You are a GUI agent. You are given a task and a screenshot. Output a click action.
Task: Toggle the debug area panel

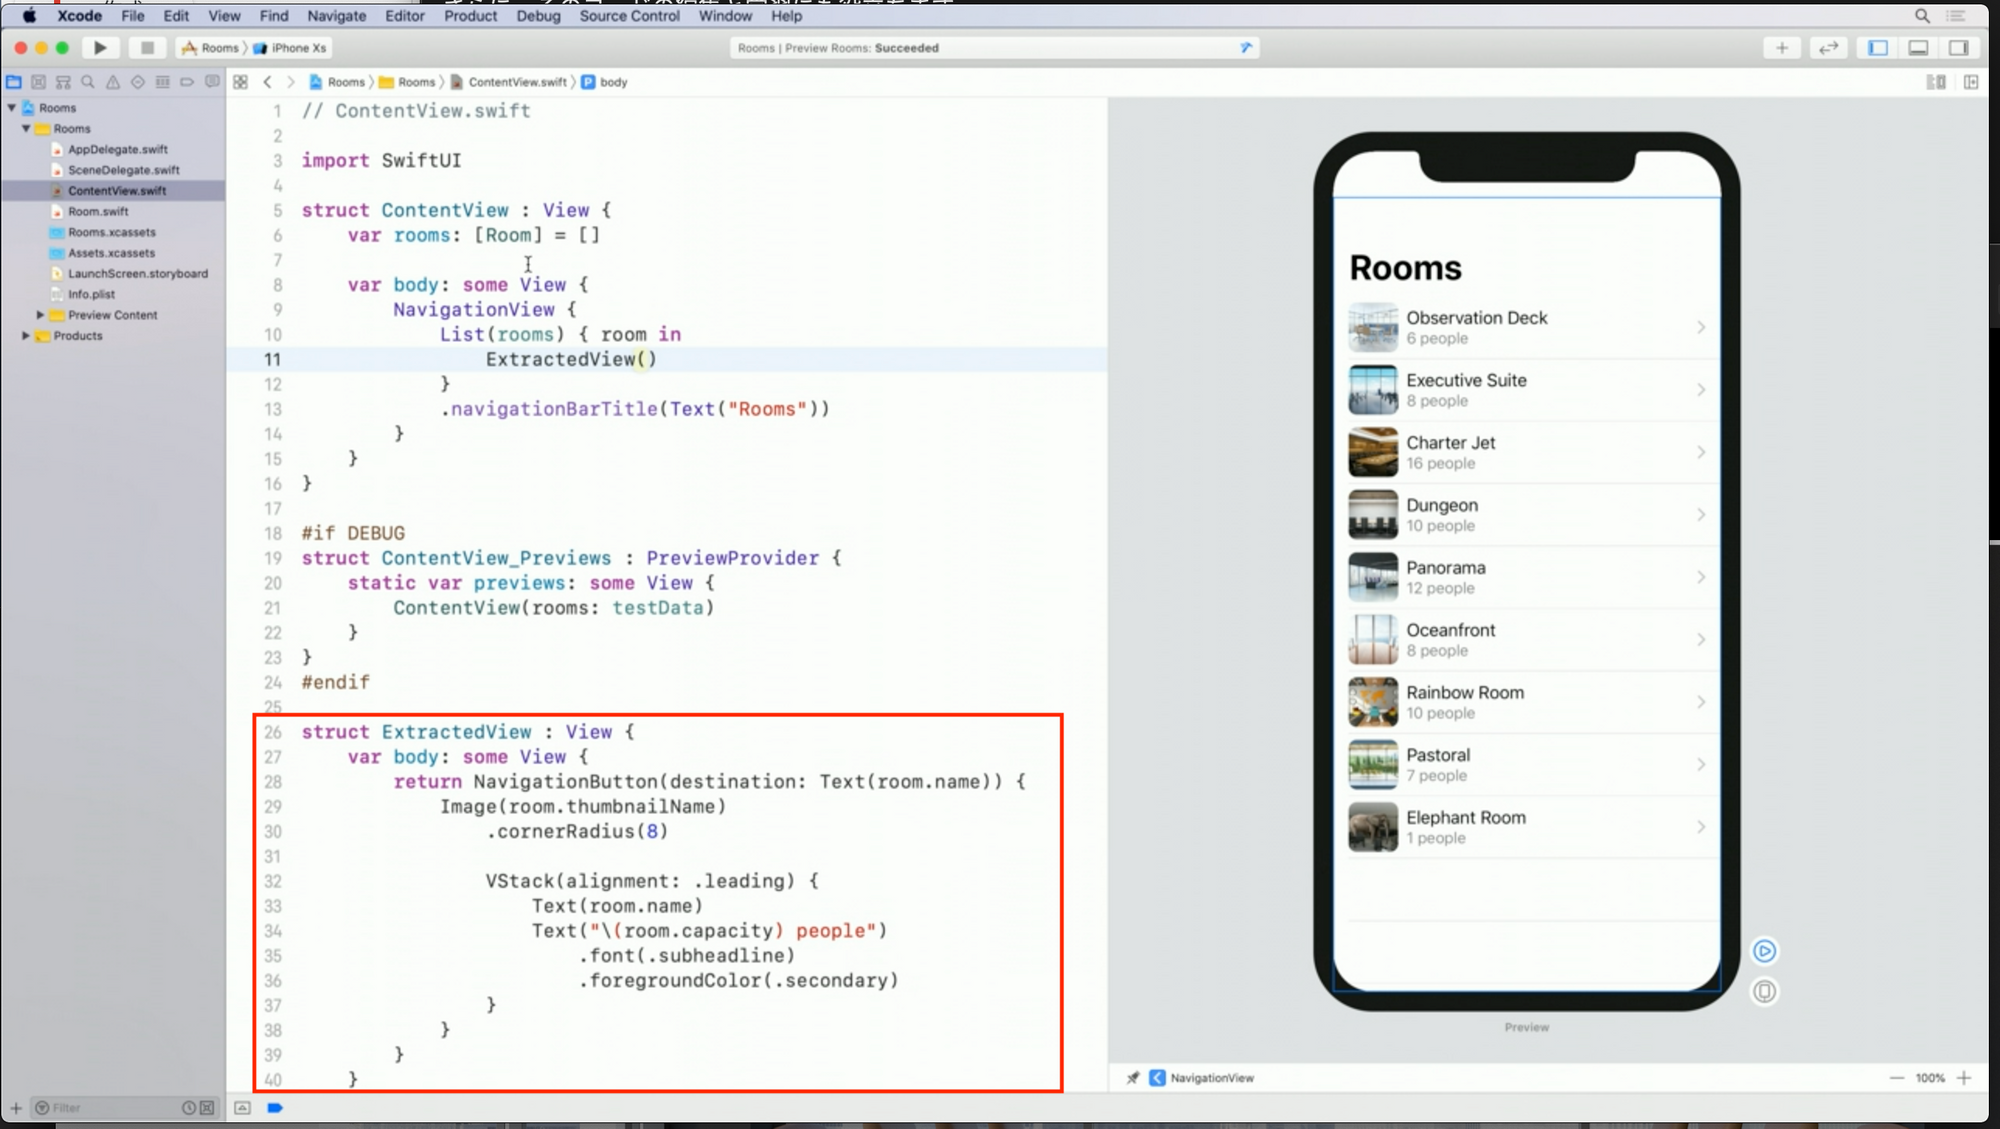[1918, 47]
